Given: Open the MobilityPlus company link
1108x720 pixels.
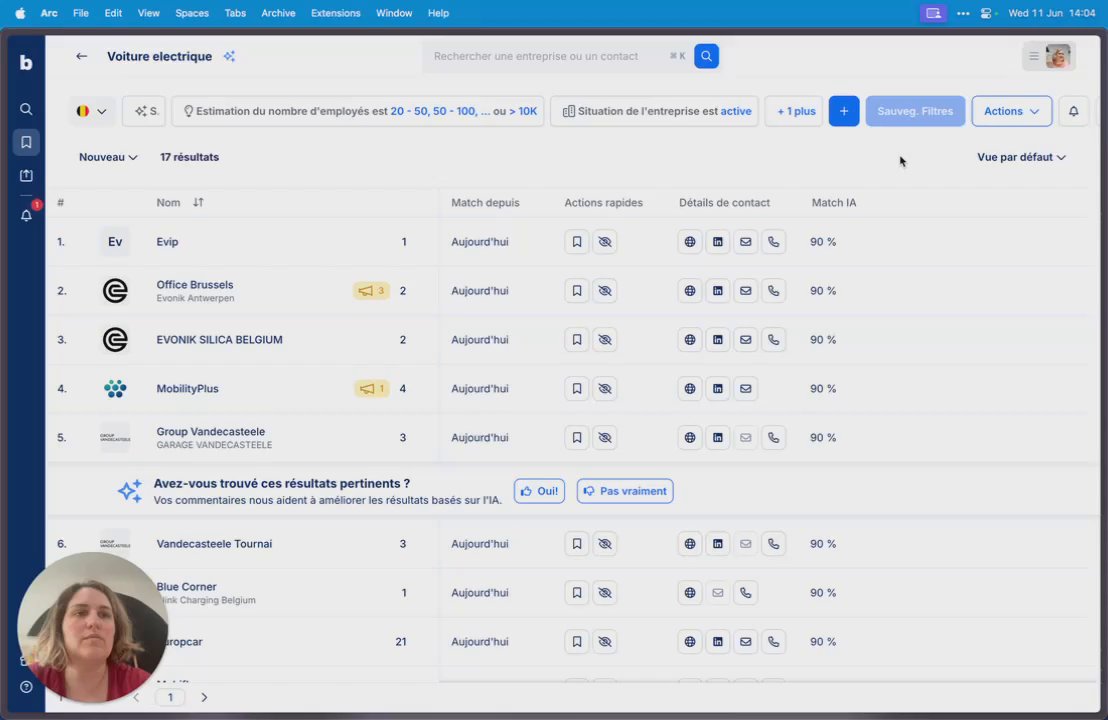Looking at the screenshot, I should pyautogui.click(x=187, y=389).
